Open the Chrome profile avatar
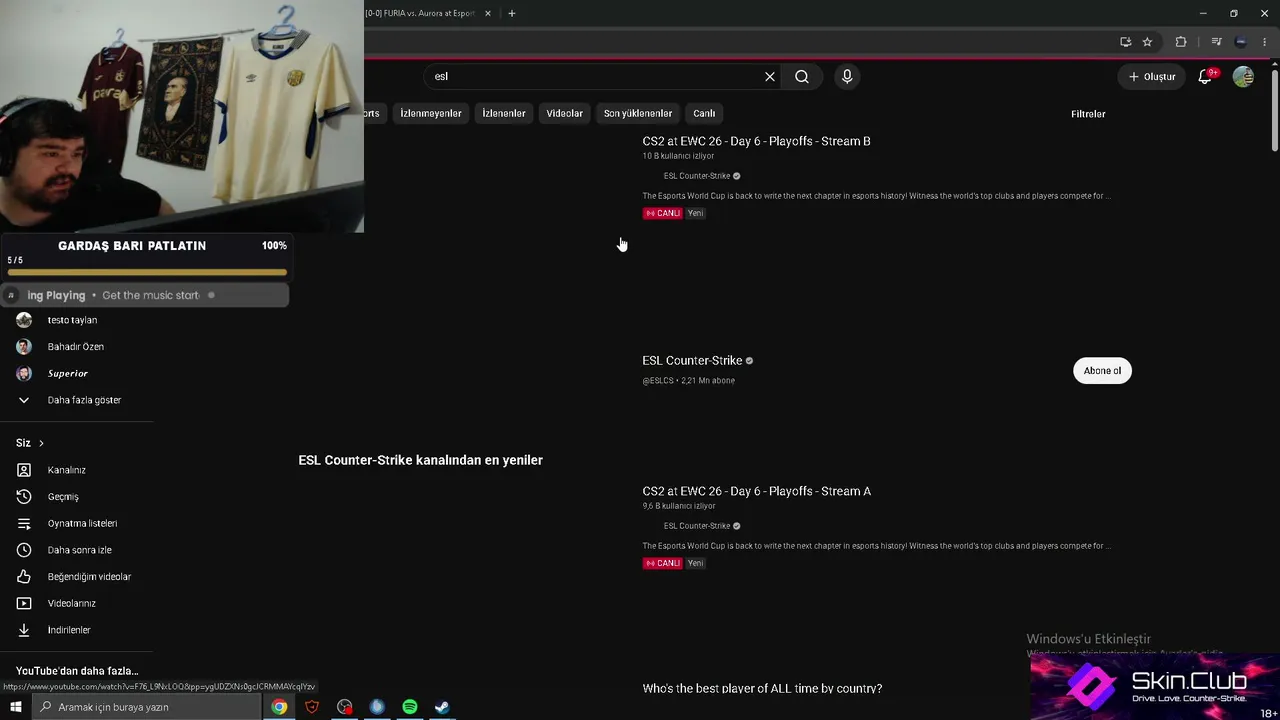Viewport: 1280px width, 720px height. (1241, 42)
